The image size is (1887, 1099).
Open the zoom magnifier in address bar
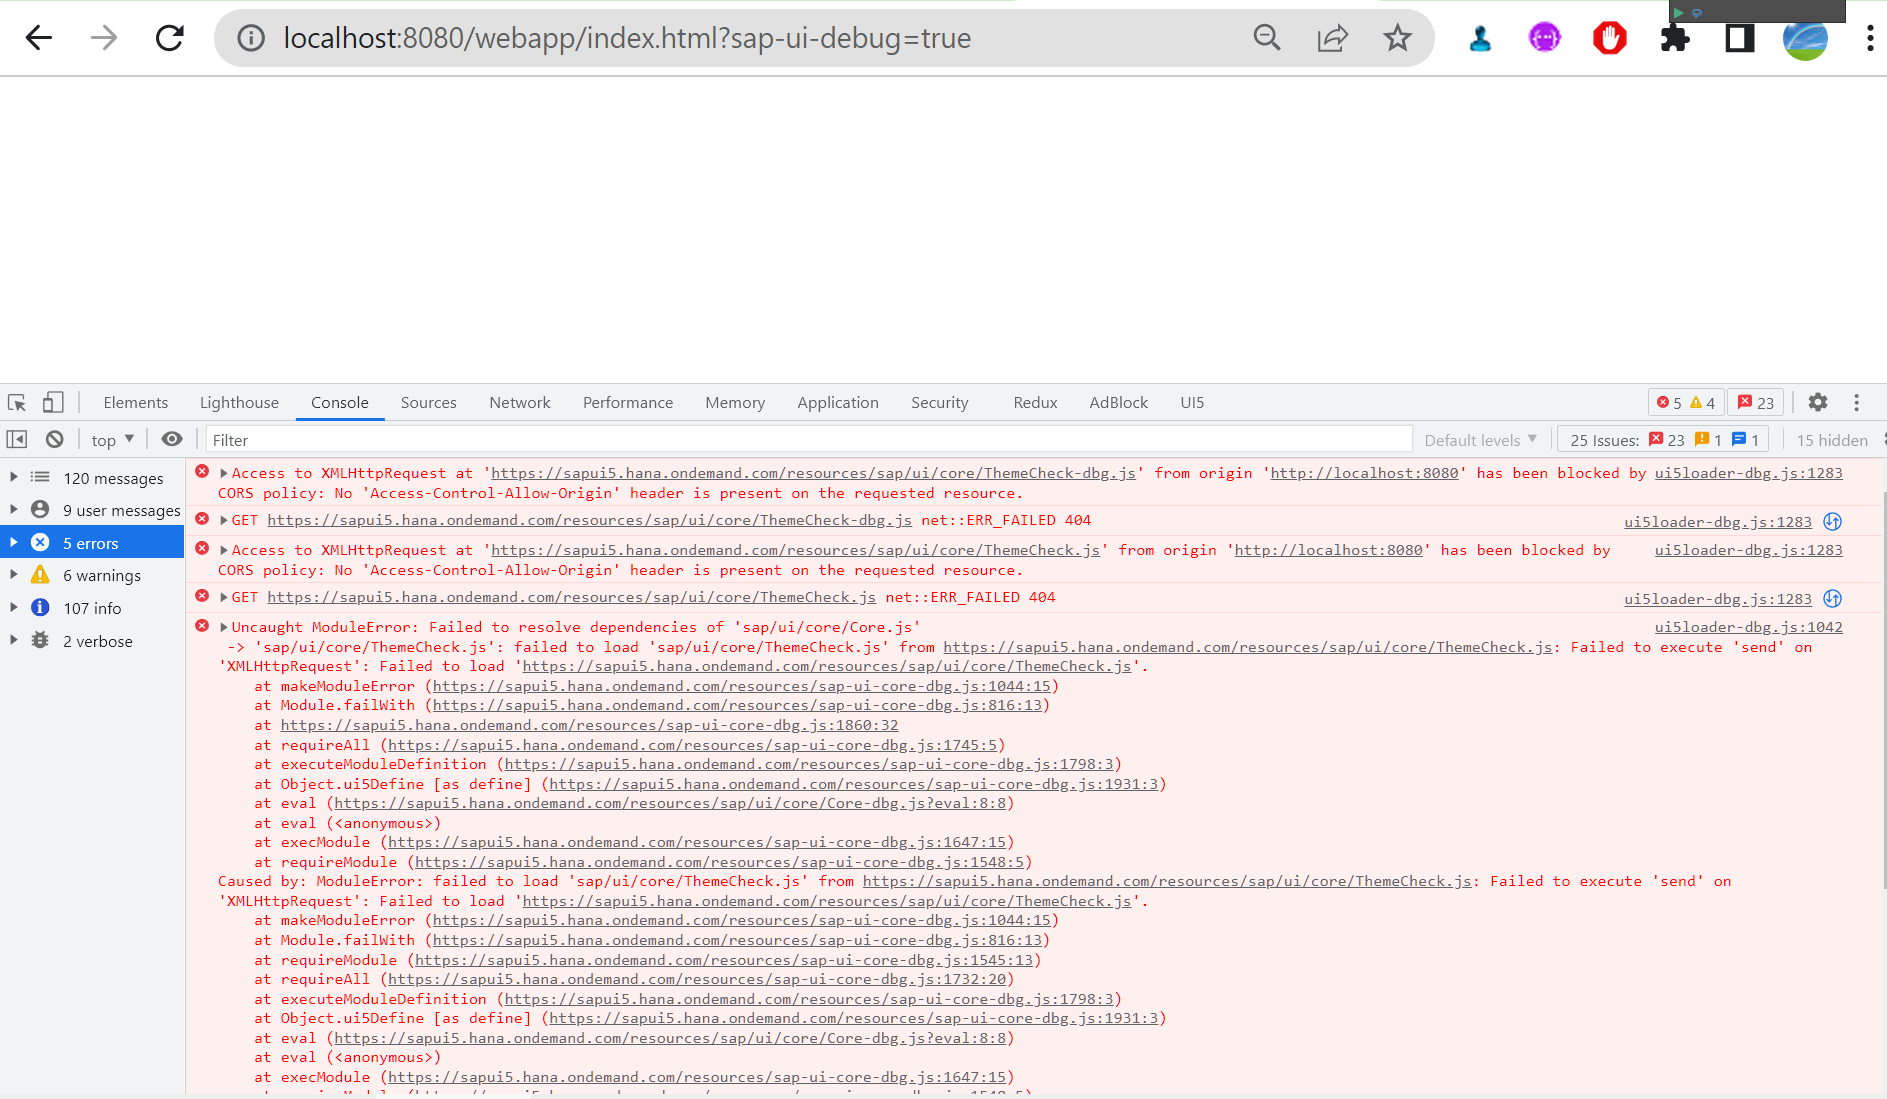1267,38
